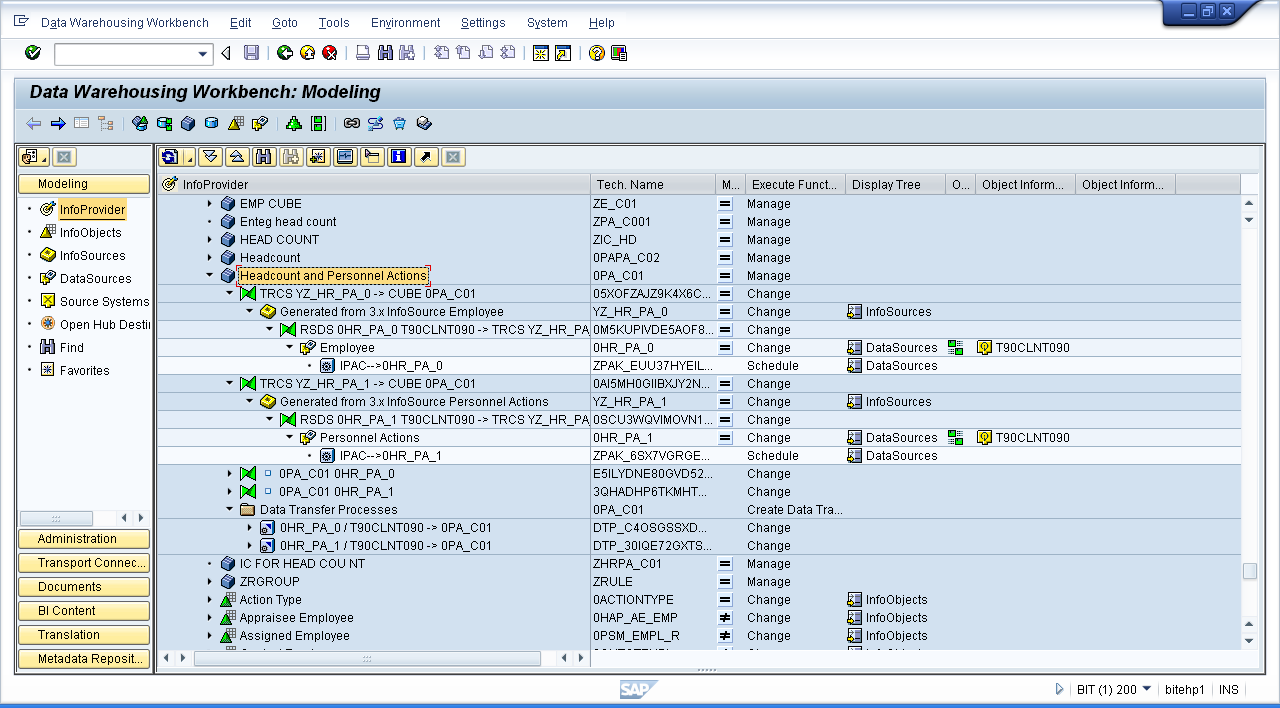Image resolution: width=1280 pixels, height=708 pixels.
Task: Click the yellow Help question mark icon
Action: click(597, 53)
